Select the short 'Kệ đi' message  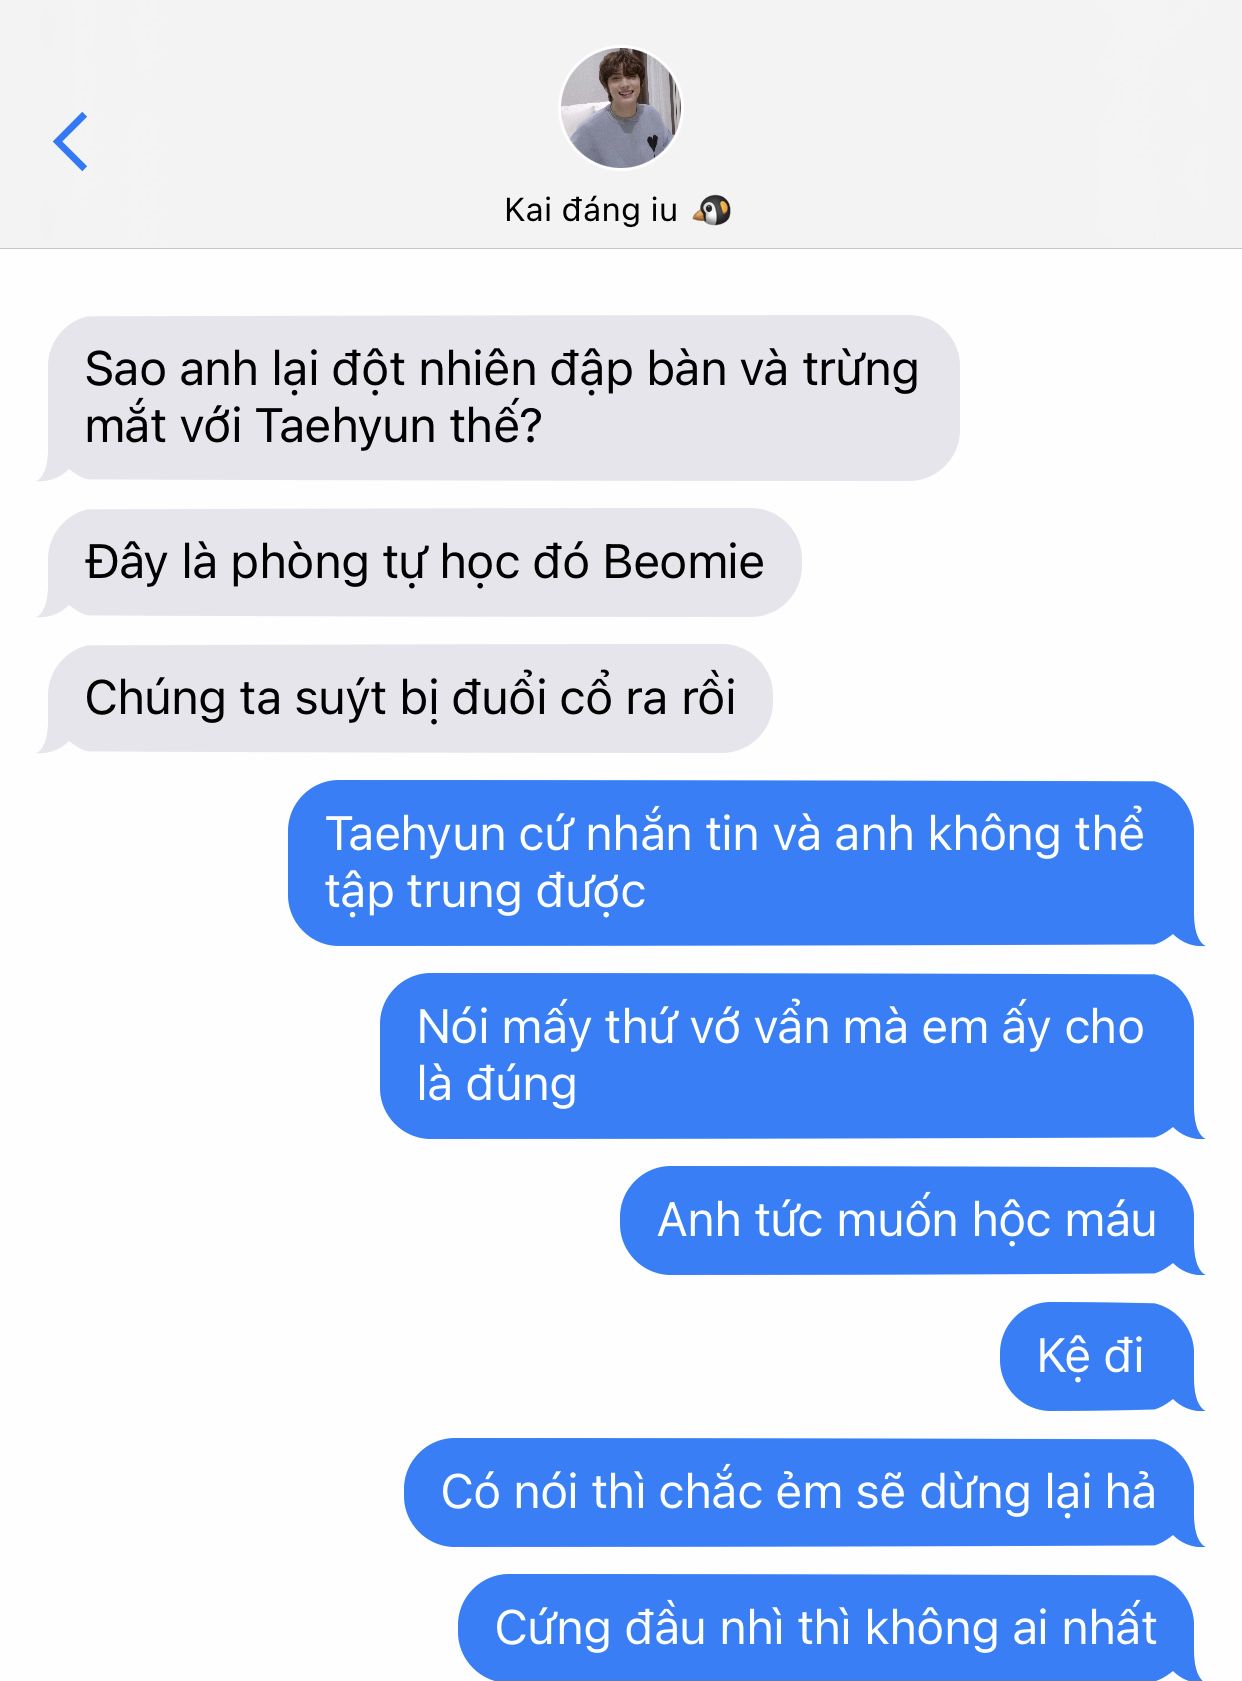click(1102, 1356)
